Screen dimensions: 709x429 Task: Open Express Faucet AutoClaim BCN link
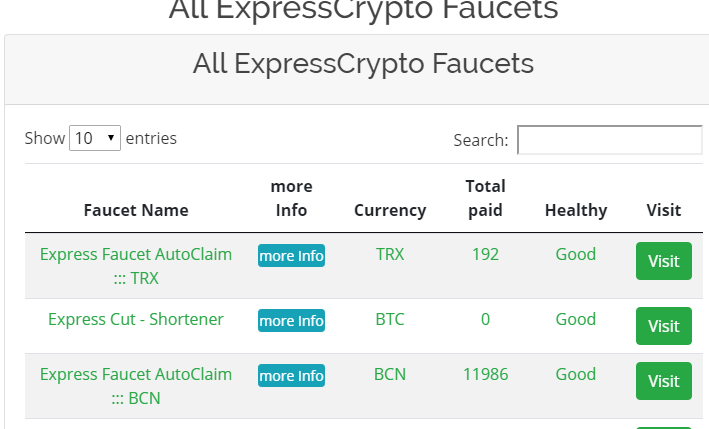136,386
